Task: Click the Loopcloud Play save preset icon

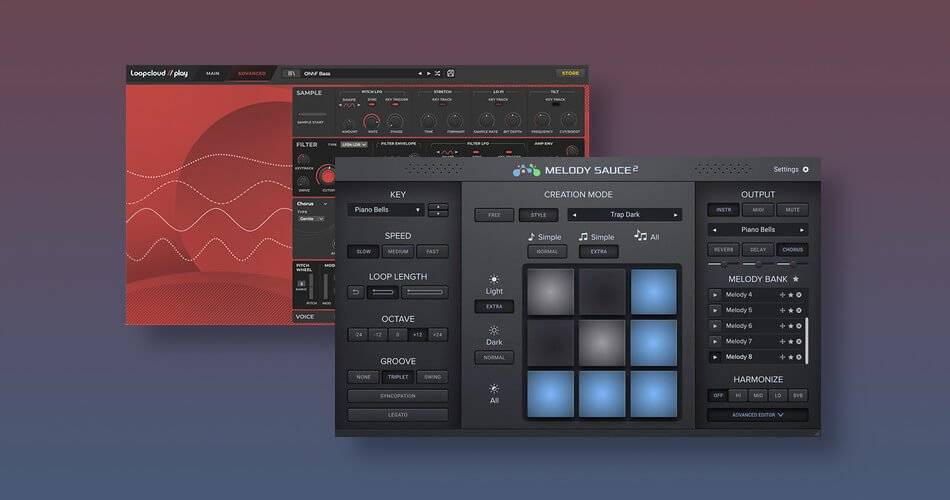Action: tap(451, 73)
